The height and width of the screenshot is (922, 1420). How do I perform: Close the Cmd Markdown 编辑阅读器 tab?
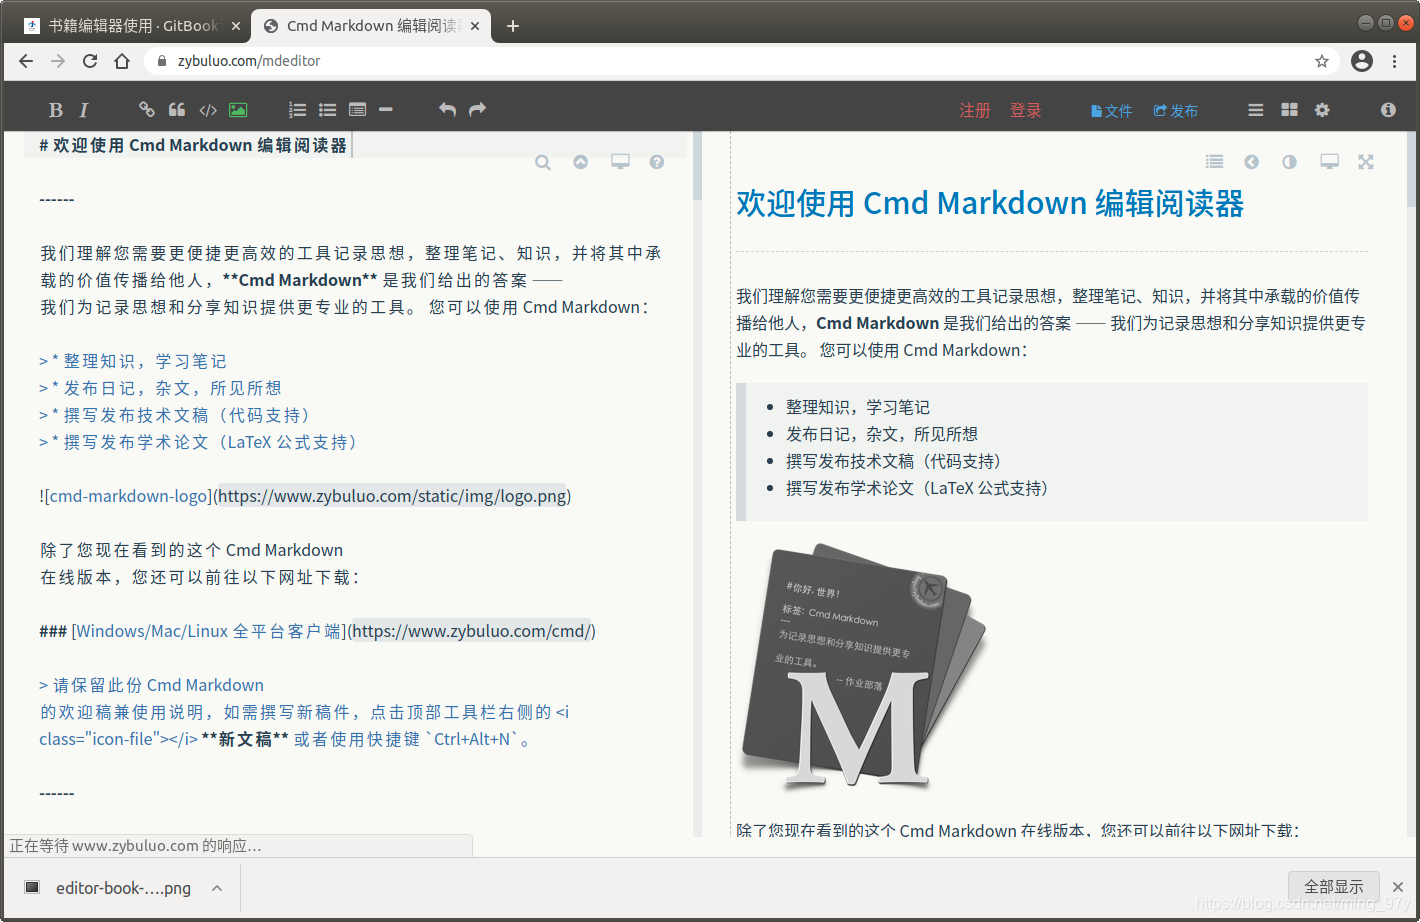[475, 26]
